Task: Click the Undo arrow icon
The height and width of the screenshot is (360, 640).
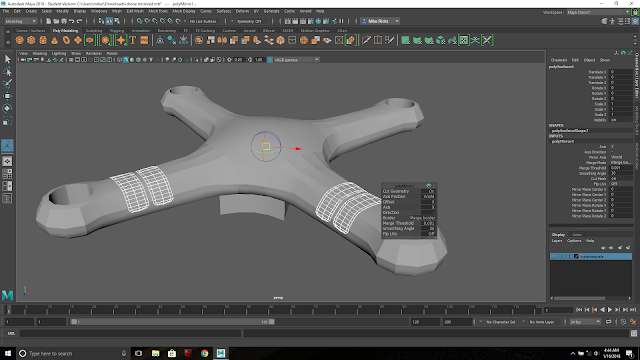Action: [x=72, y=21]
